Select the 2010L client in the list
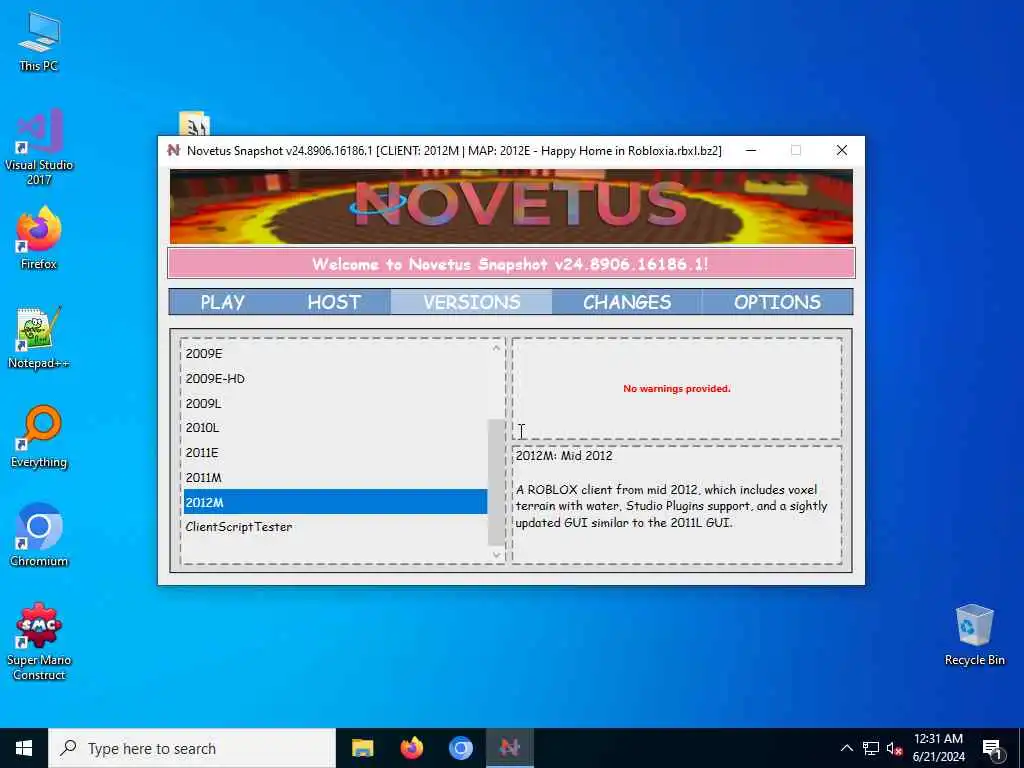The height and width of the screenshot is (768, 1024). pos(335,428)
